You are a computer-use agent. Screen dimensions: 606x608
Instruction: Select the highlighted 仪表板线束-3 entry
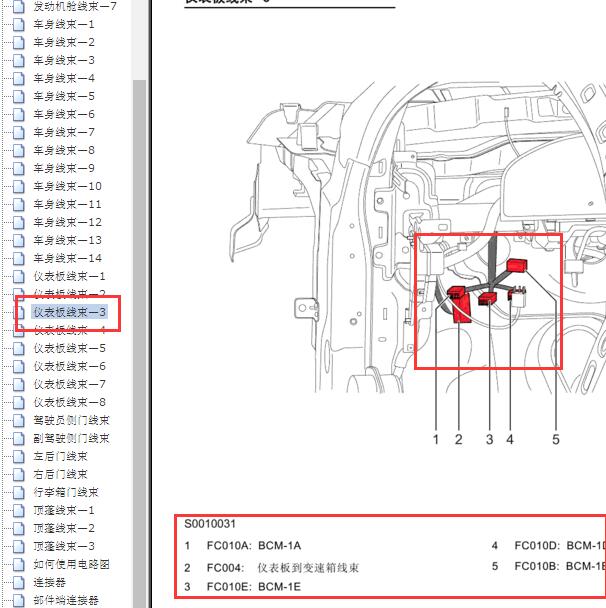[x=69, y=312]
